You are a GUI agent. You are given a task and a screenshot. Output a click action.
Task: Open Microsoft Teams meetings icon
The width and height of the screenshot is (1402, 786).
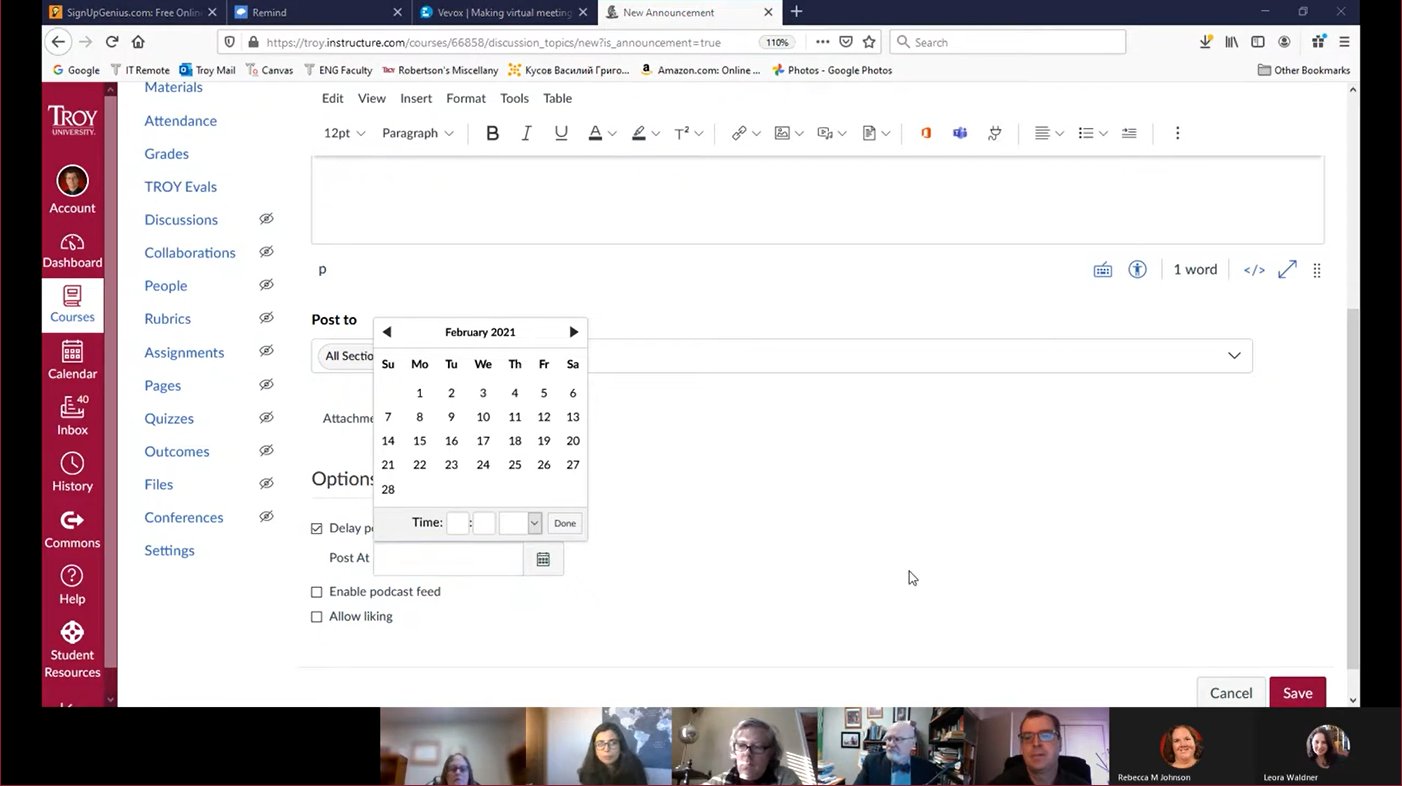coord(960,133)
